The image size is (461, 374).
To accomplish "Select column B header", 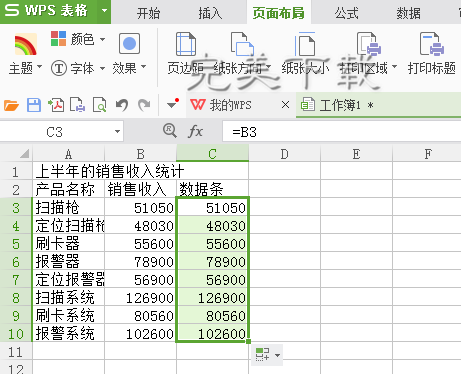I will pos(140,154).
